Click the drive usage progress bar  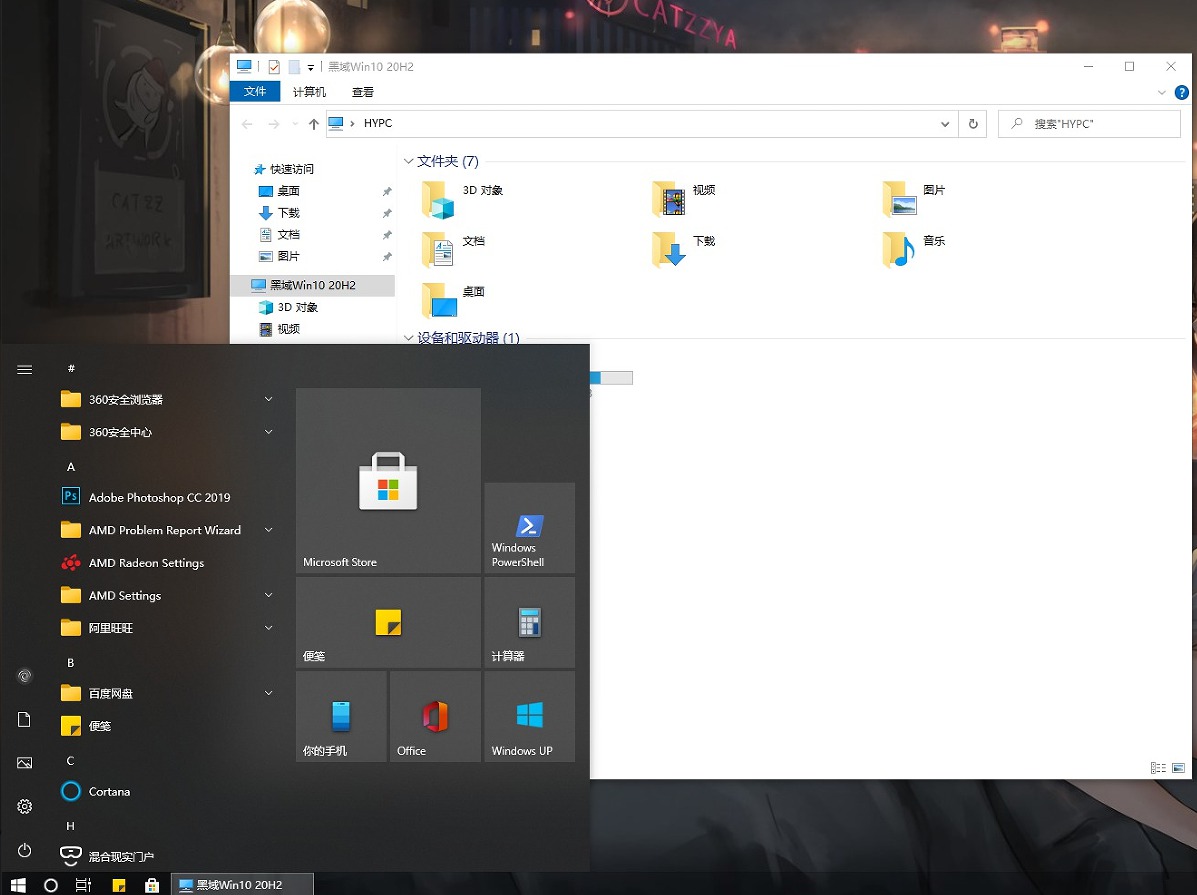click(611, 377)
